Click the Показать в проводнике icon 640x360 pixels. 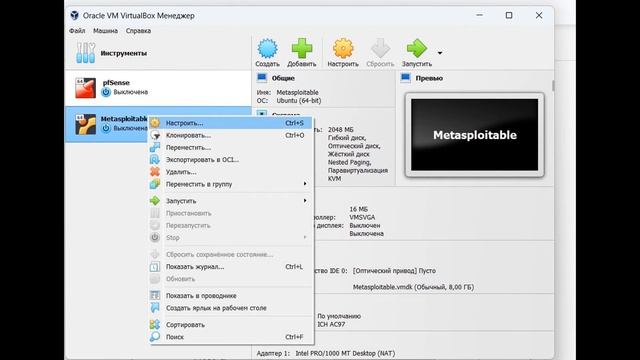tap(155, 296)
